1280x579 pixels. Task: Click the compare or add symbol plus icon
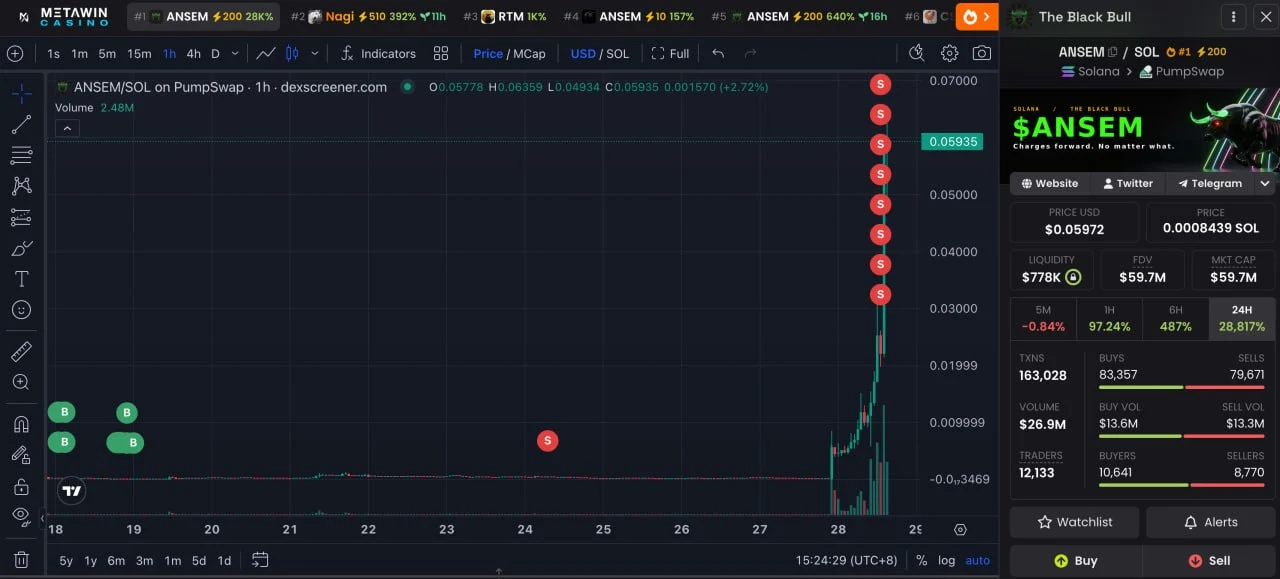pos(15,53)
